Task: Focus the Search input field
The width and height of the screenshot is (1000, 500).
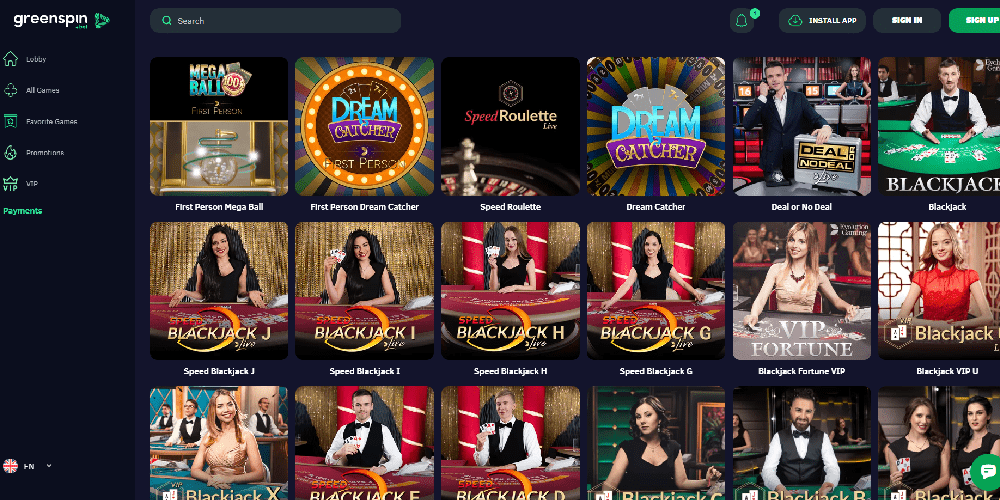Action: point(276,20)
